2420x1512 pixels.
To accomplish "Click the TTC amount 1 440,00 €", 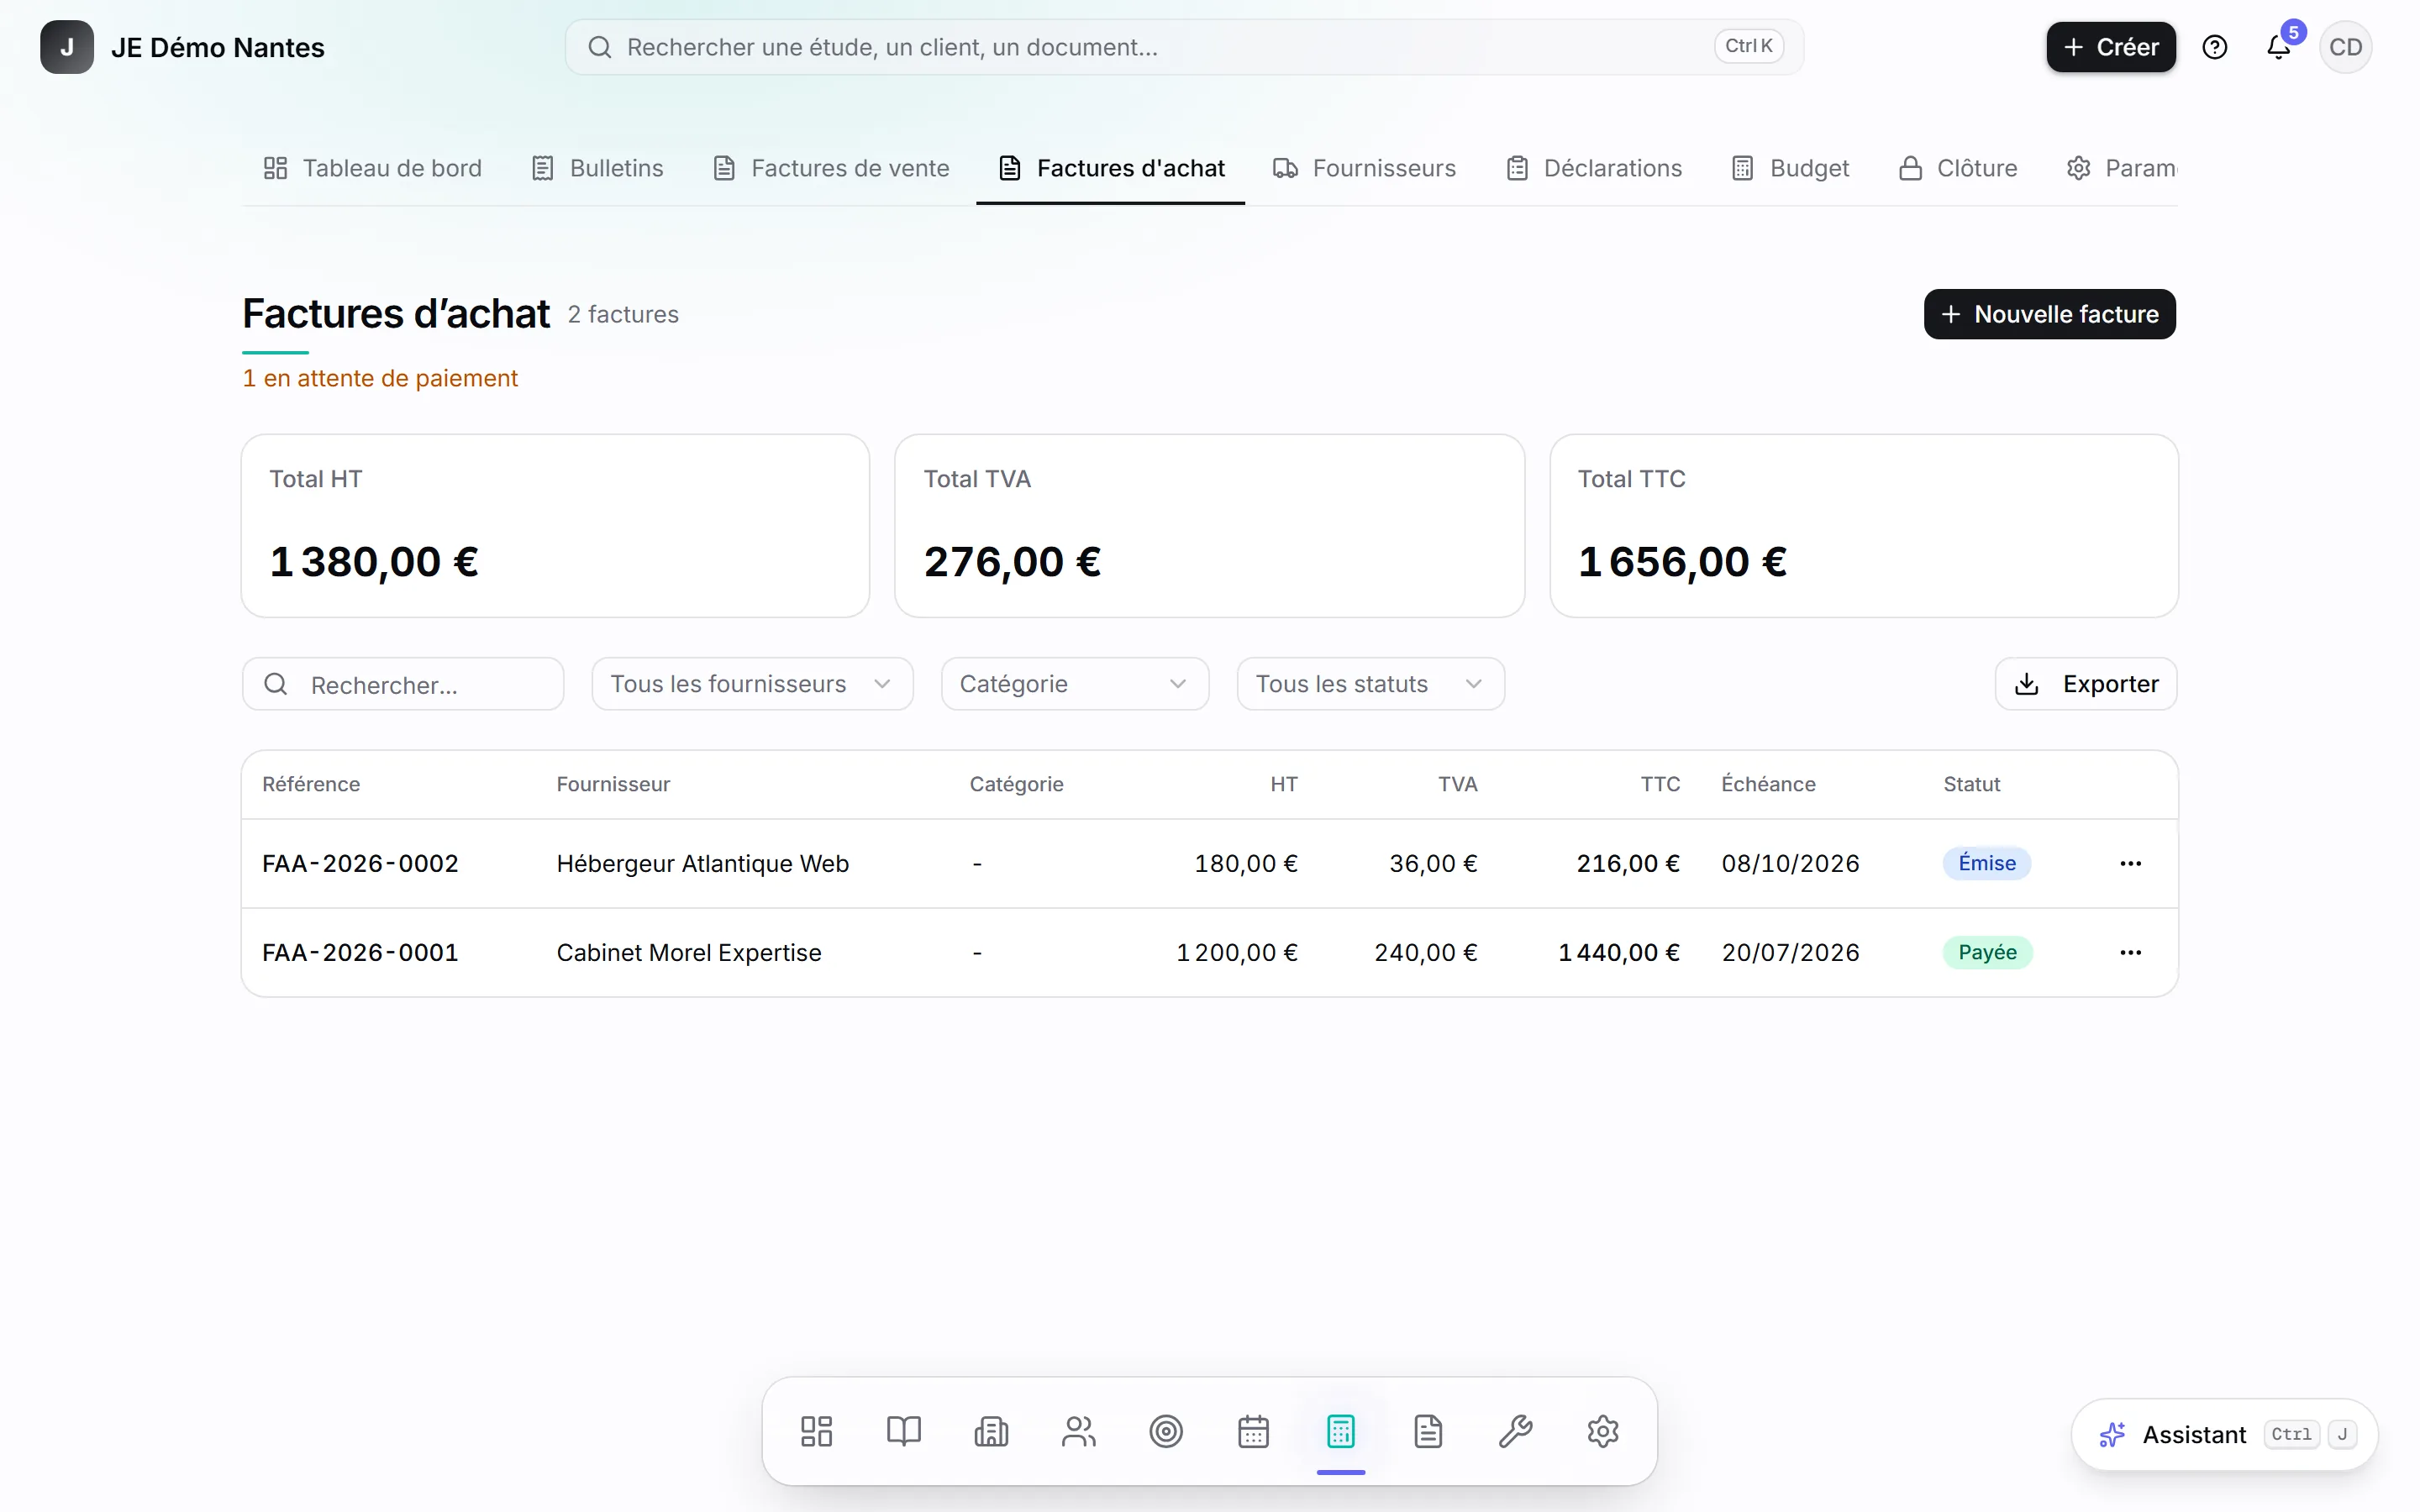I will pyautogui.click(x=1619, y=952).
